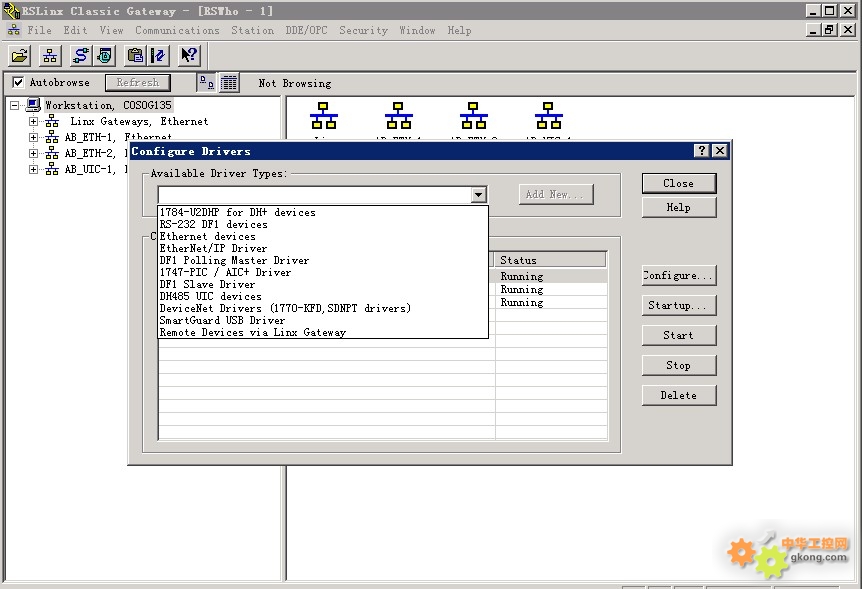Choose DF1 Slave Driver from the list
The image size is (862, 589).
coord(323,284)
